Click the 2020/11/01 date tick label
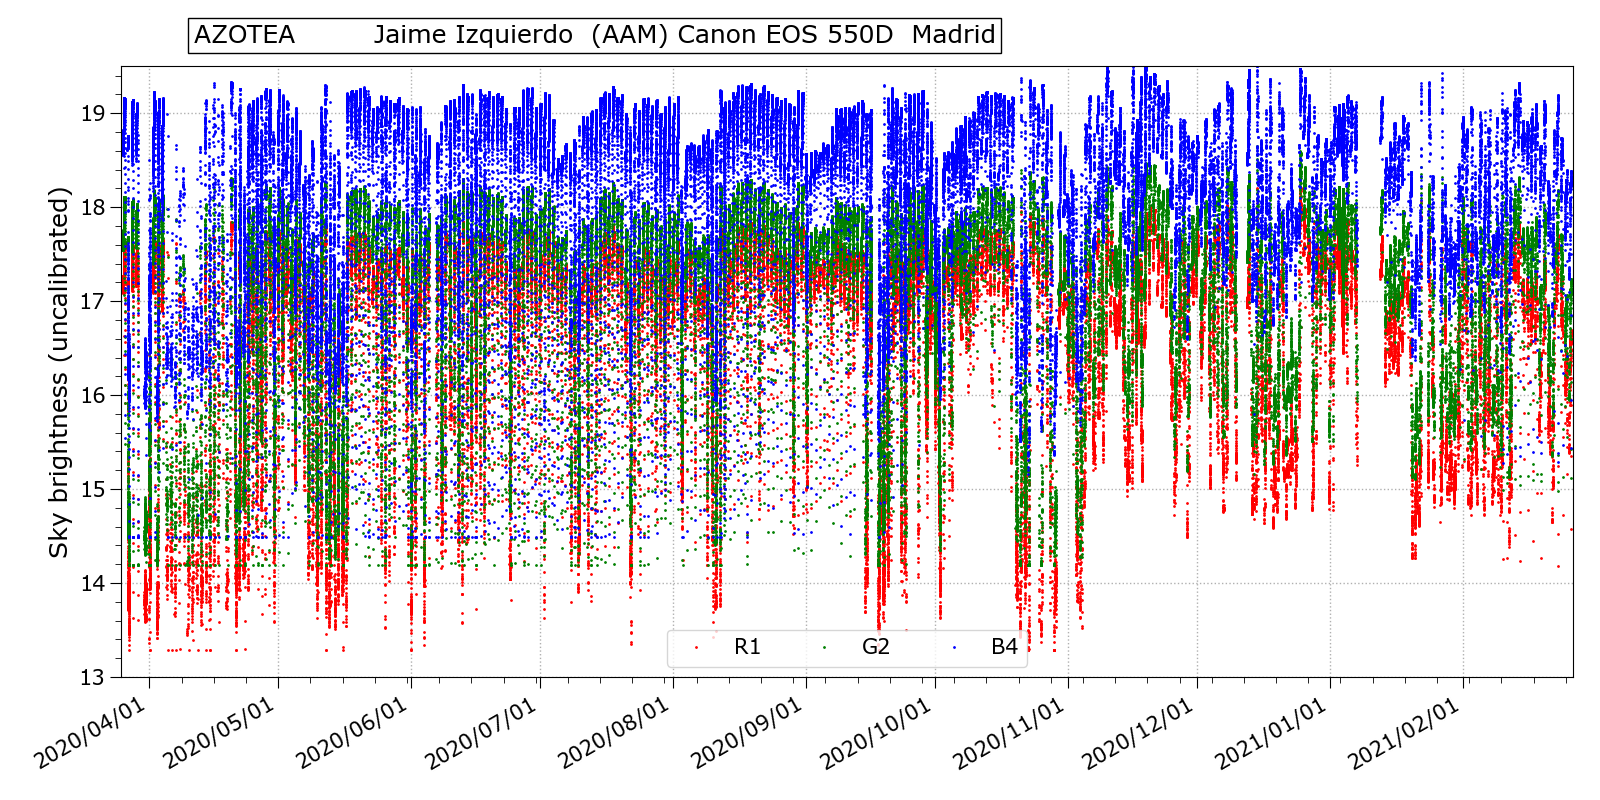Viewport: 1600px width, 800px height. 1008,735
